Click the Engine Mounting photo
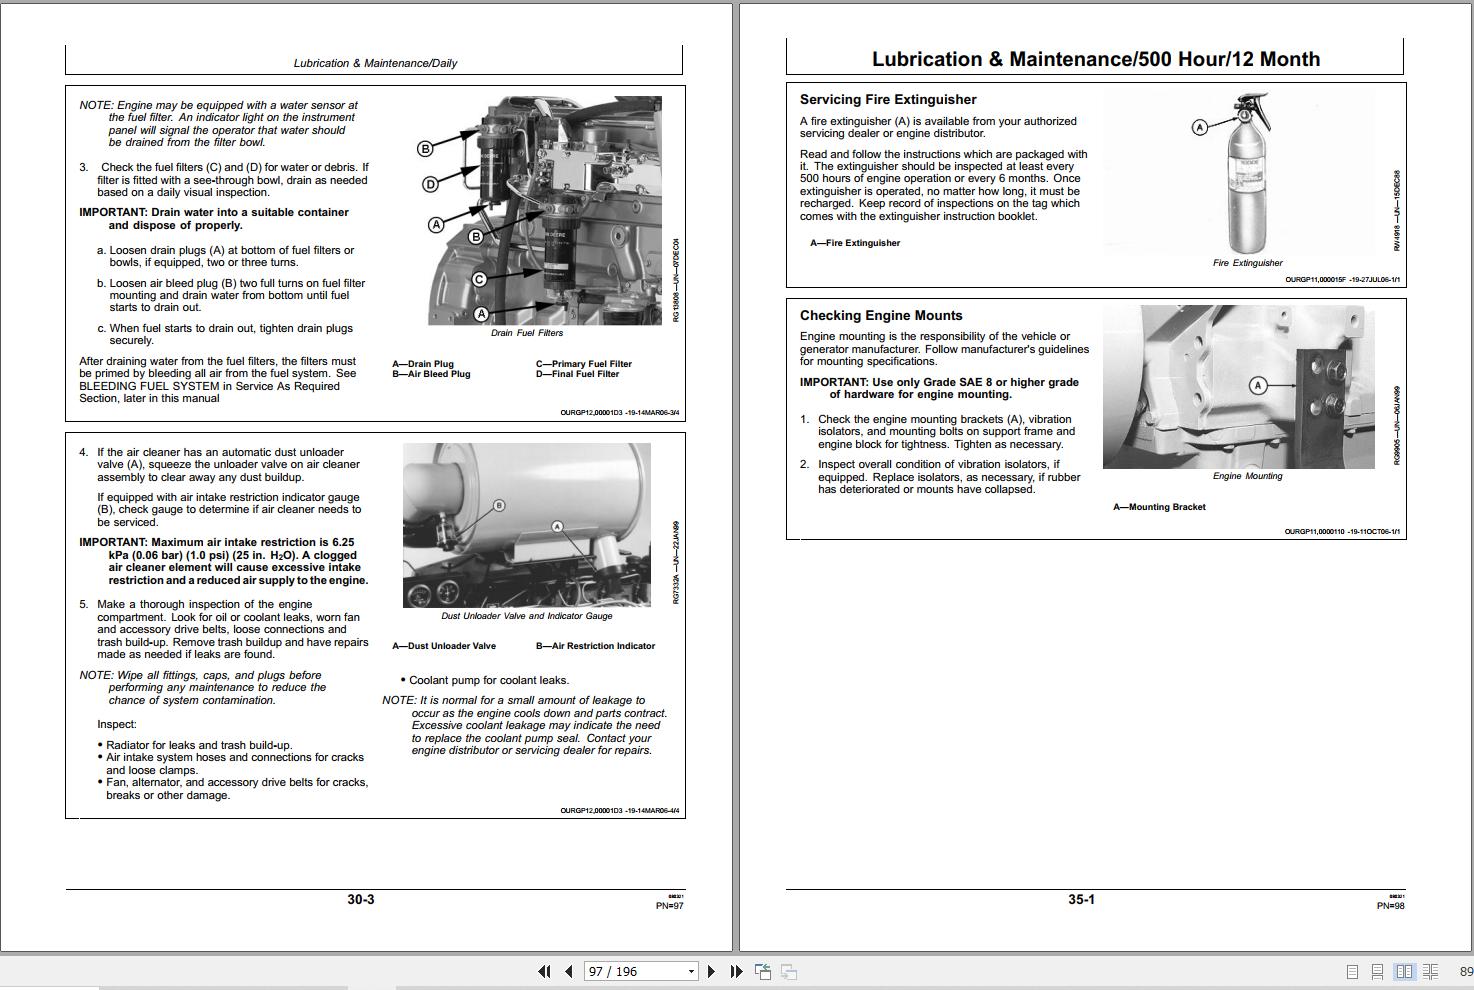The height and width of the screenshot is (990, 1474). 1243,387
